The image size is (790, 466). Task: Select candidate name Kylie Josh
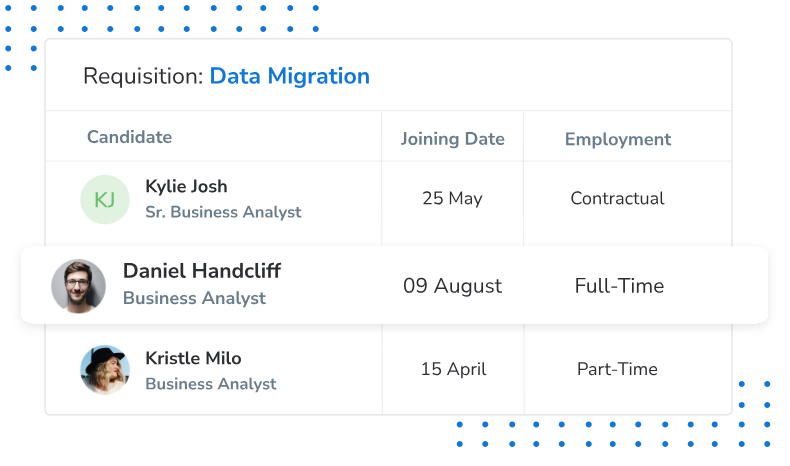(186, 186)
